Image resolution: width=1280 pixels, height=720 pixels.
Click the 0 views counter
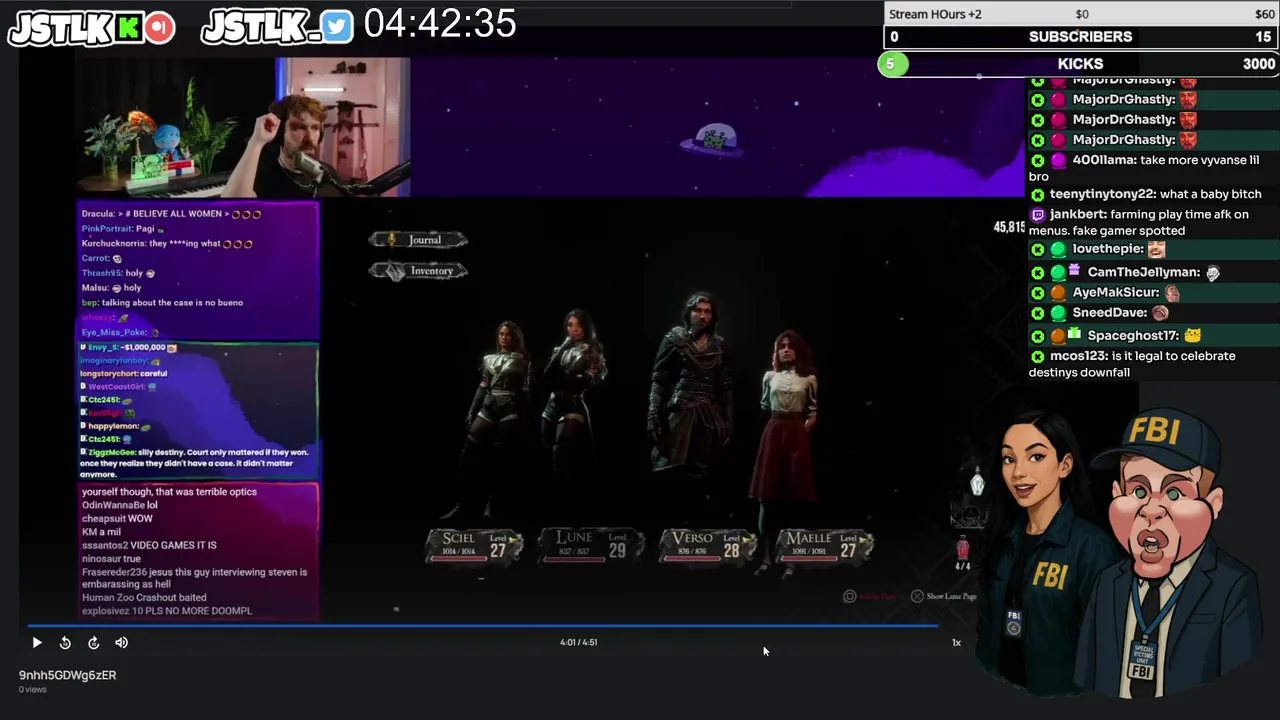pos(33,690)
